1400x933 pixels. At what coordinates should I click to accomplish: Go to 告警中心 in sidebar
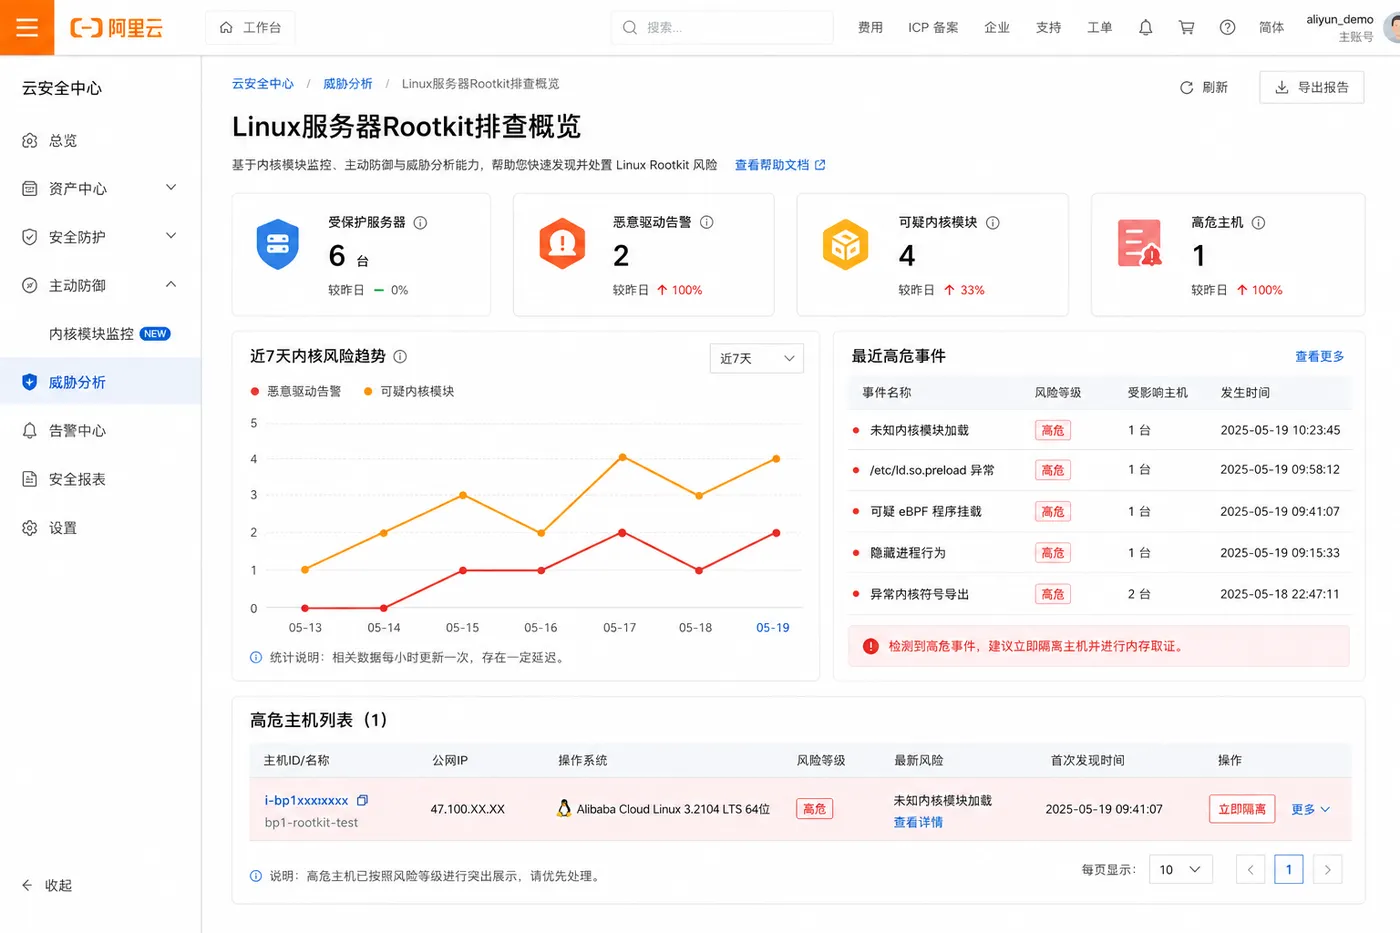tap(100, 431)
